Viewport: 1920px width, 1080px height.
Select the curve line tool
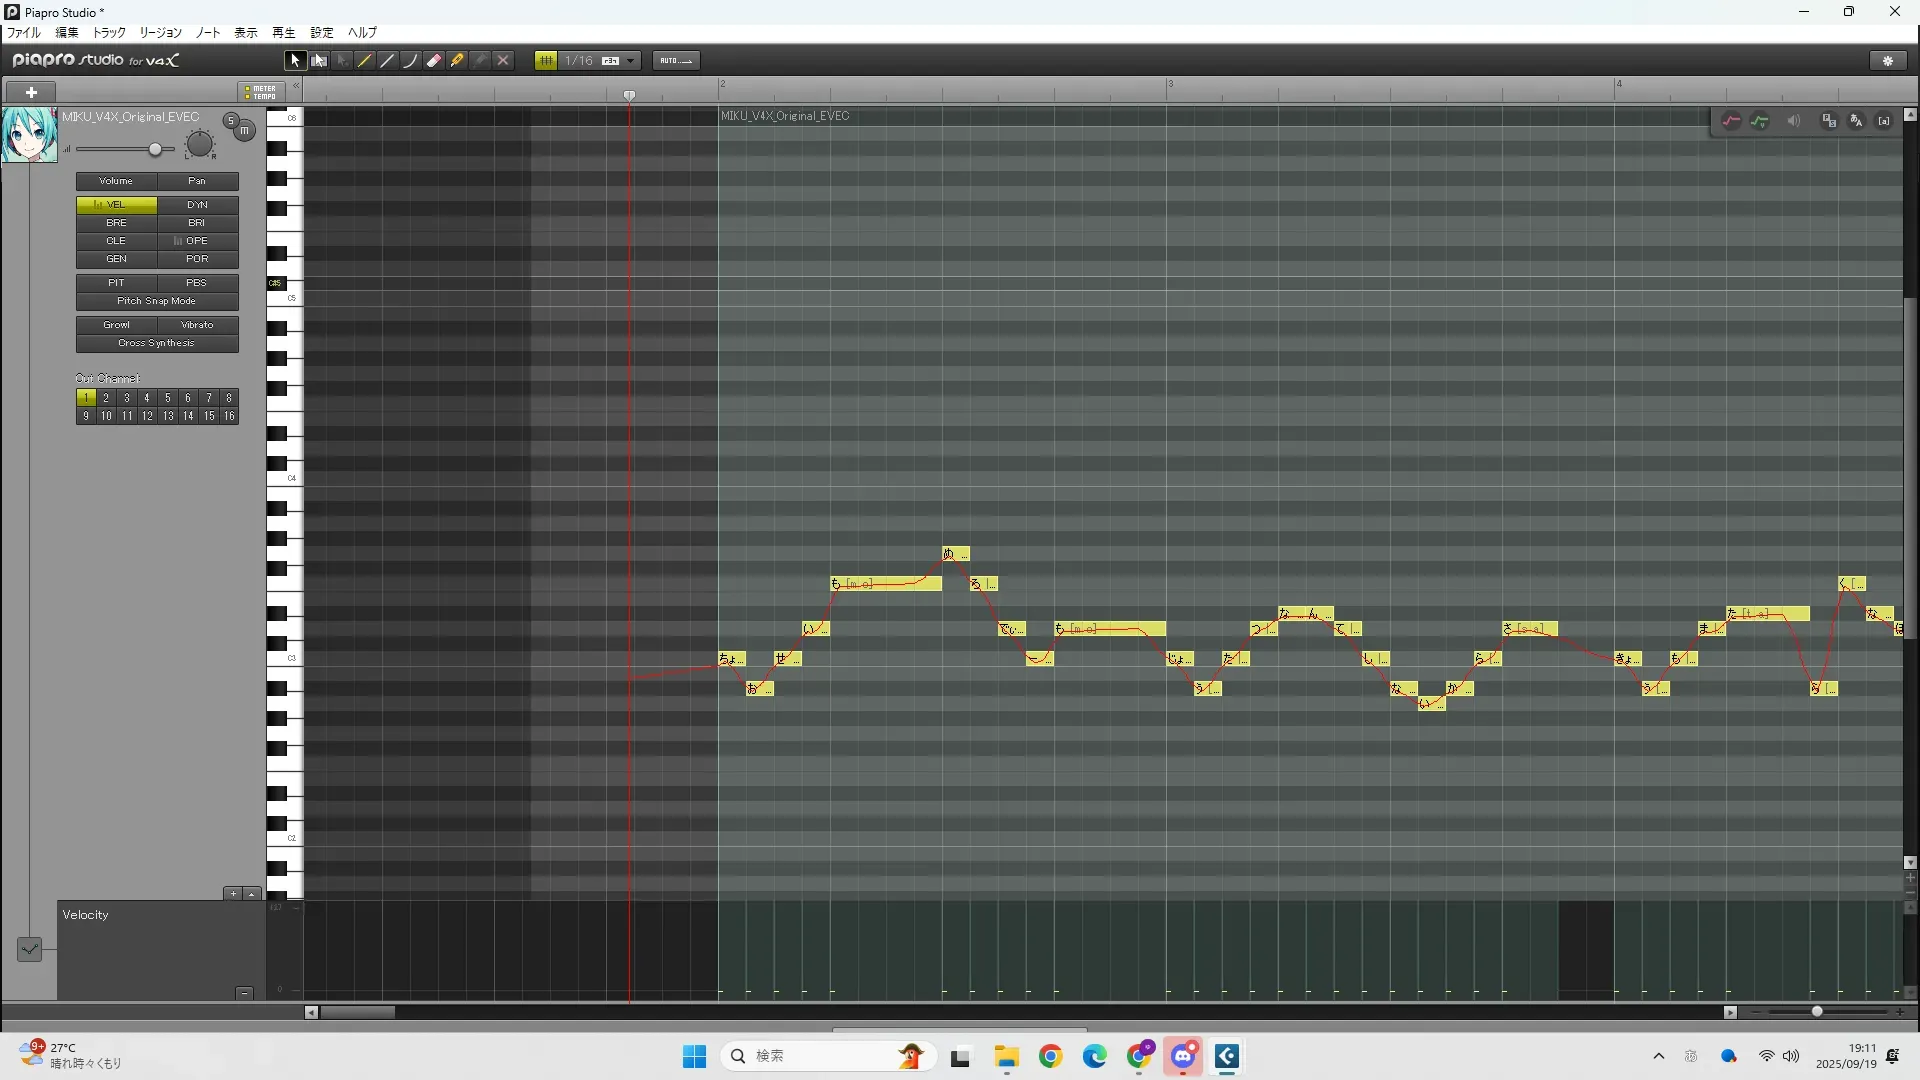tap(411, 61)
